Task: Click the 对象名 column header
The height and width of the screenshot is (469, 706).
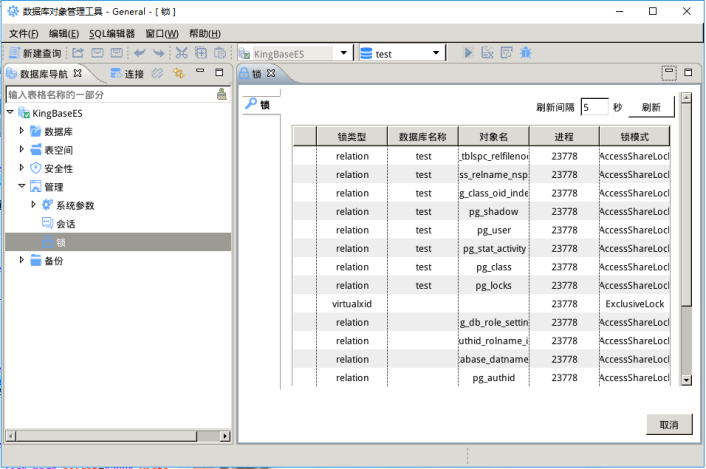Action: [x=494, y=136]
